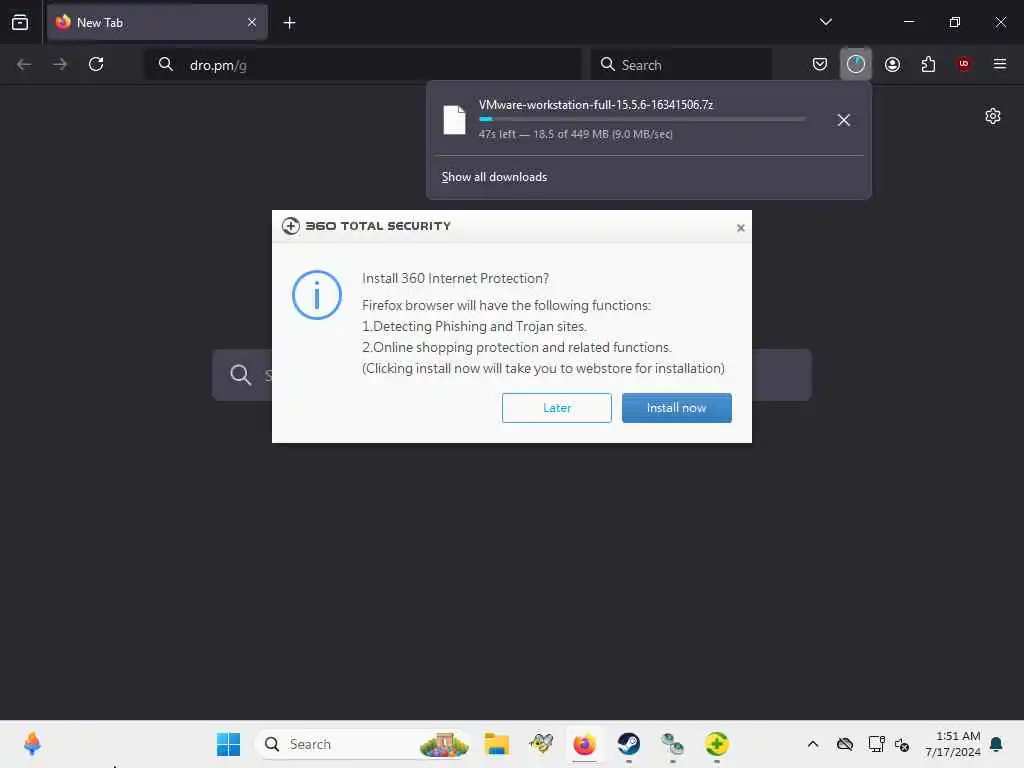
Task: Open the Extensions puzzle icon
Action: tap(928, 64)
